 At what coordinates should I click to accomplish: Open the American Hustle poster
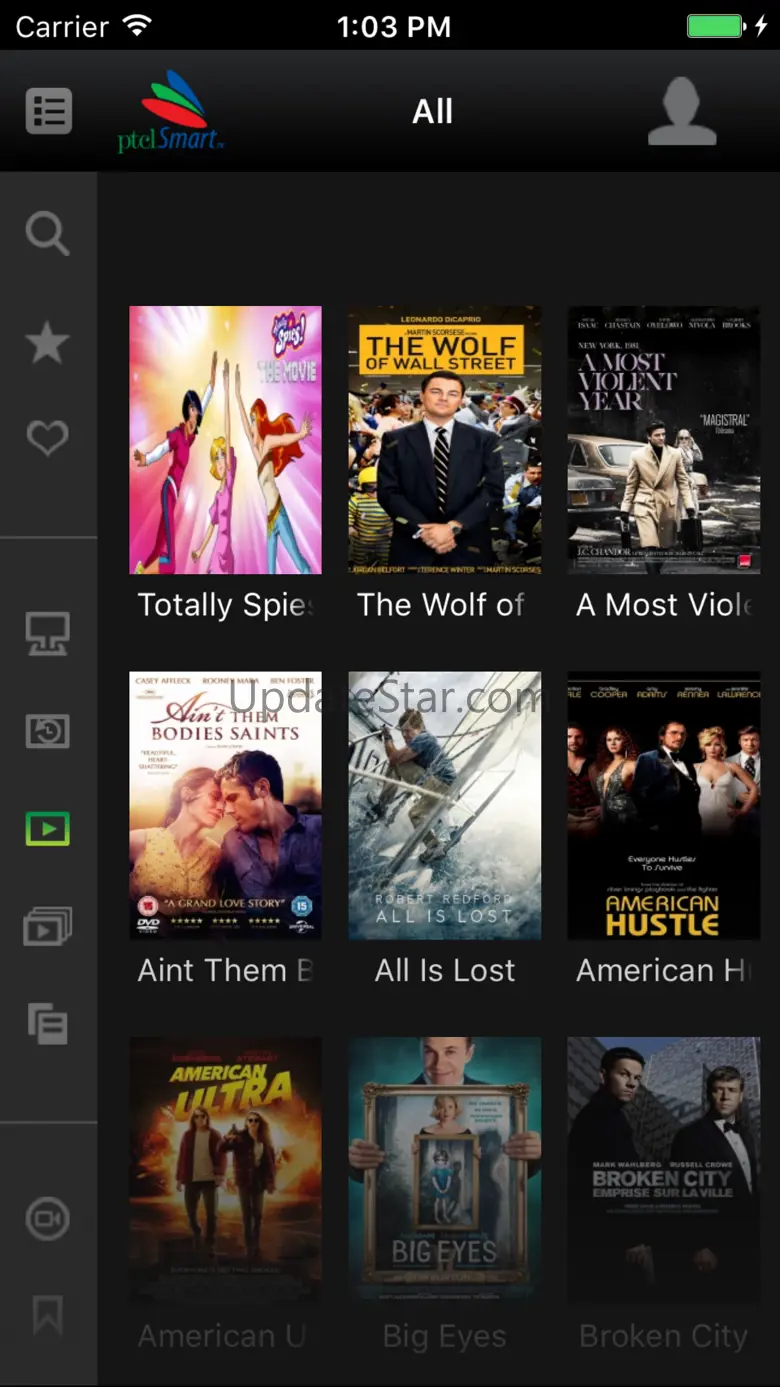tap(664, 805)
